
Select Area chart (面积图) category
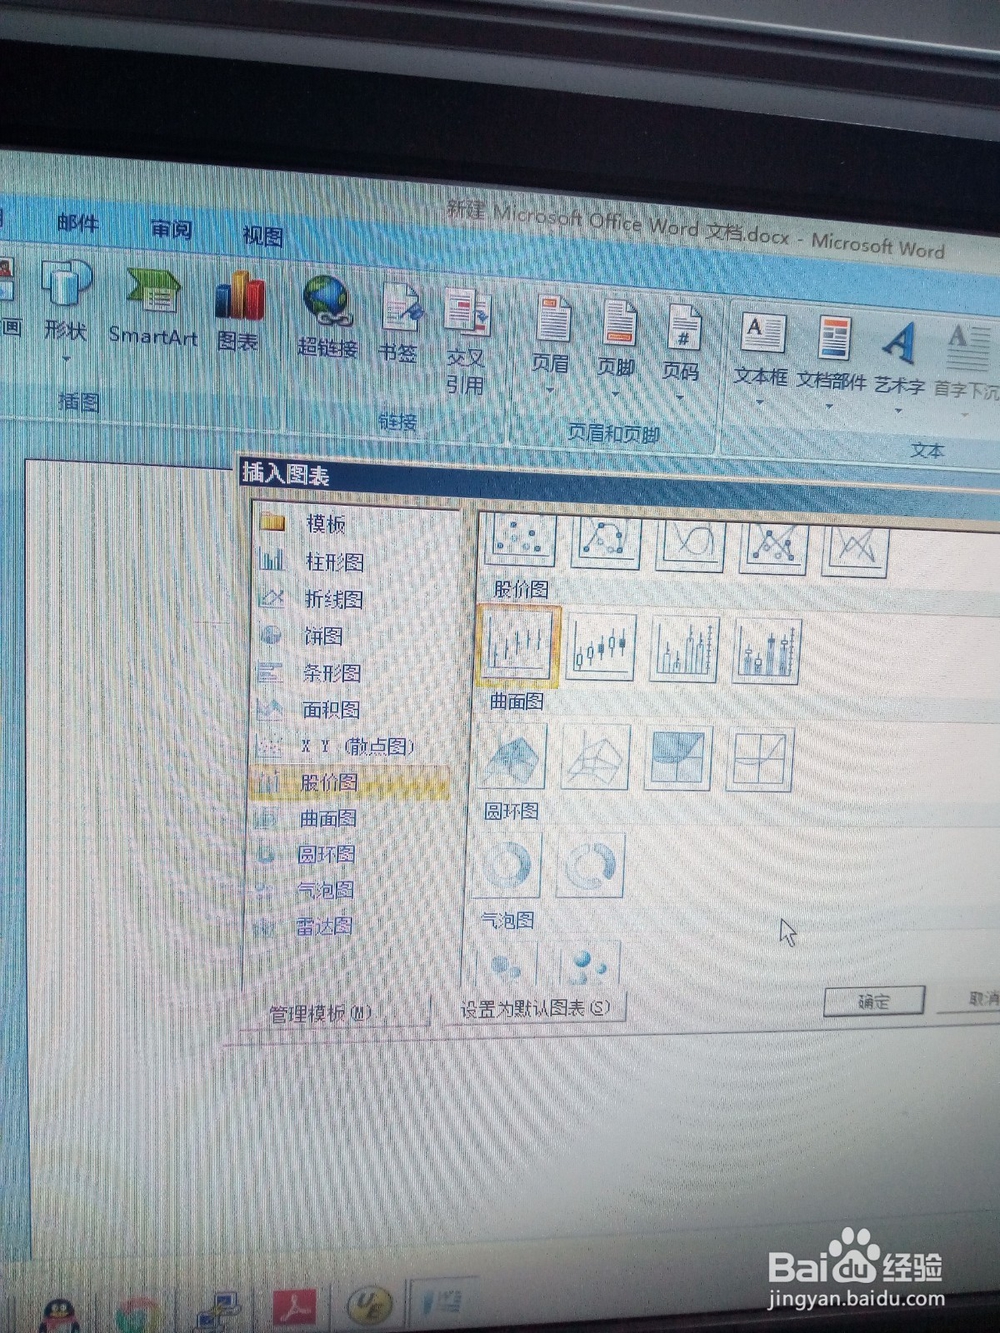pyautogui.click(x=352, y=709)
